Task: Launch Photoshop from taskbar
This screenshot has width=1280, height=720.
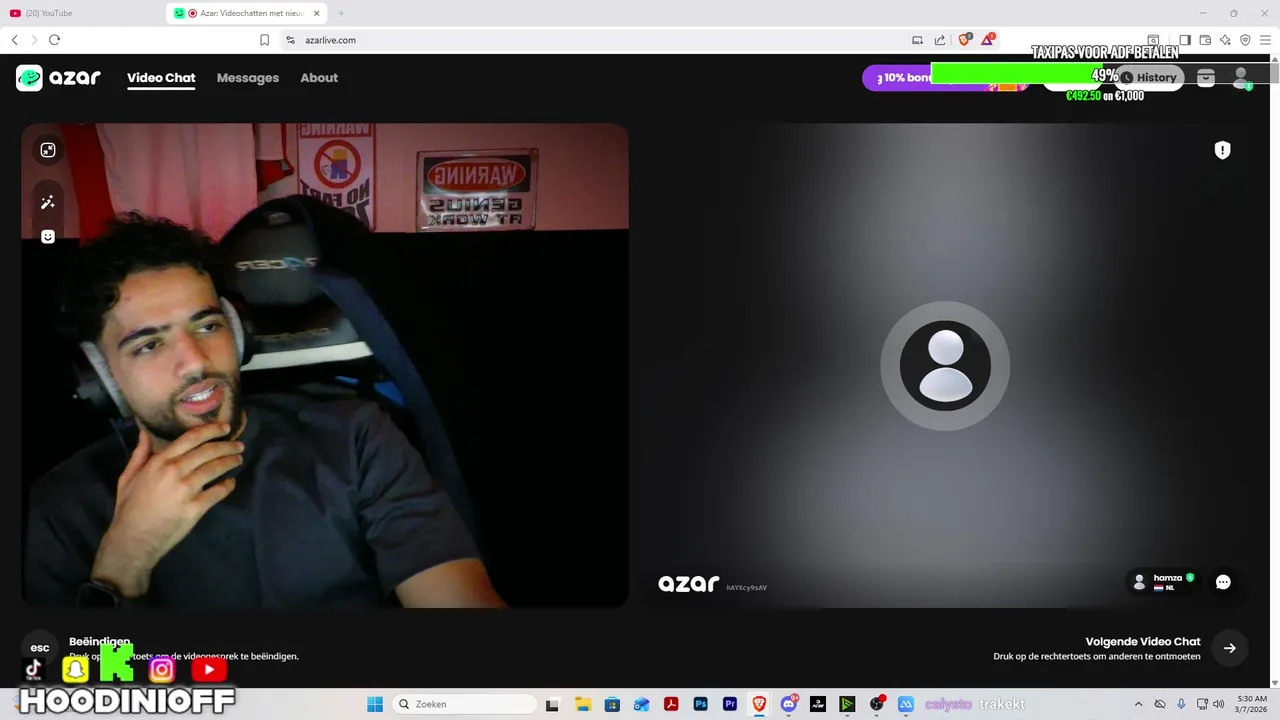Action: coord(701,704)
